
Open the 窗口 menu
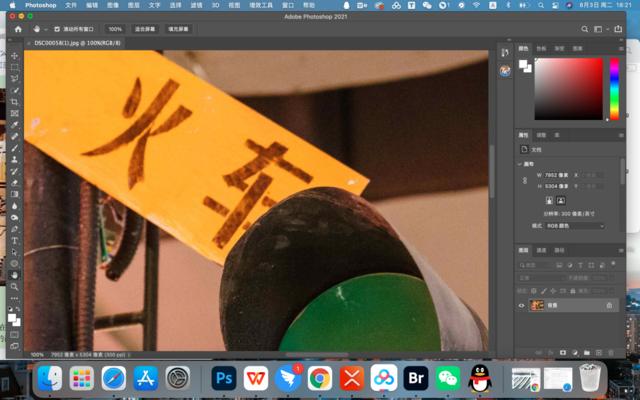pyautogui.click(x=288, y=5)
